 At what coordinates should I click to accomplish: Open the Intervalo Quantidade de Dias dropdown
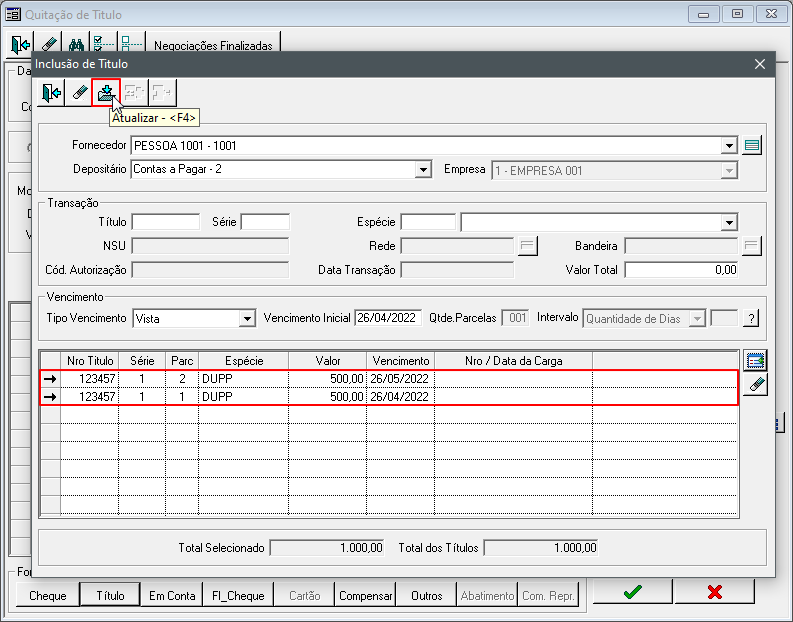tap(697, 319)
